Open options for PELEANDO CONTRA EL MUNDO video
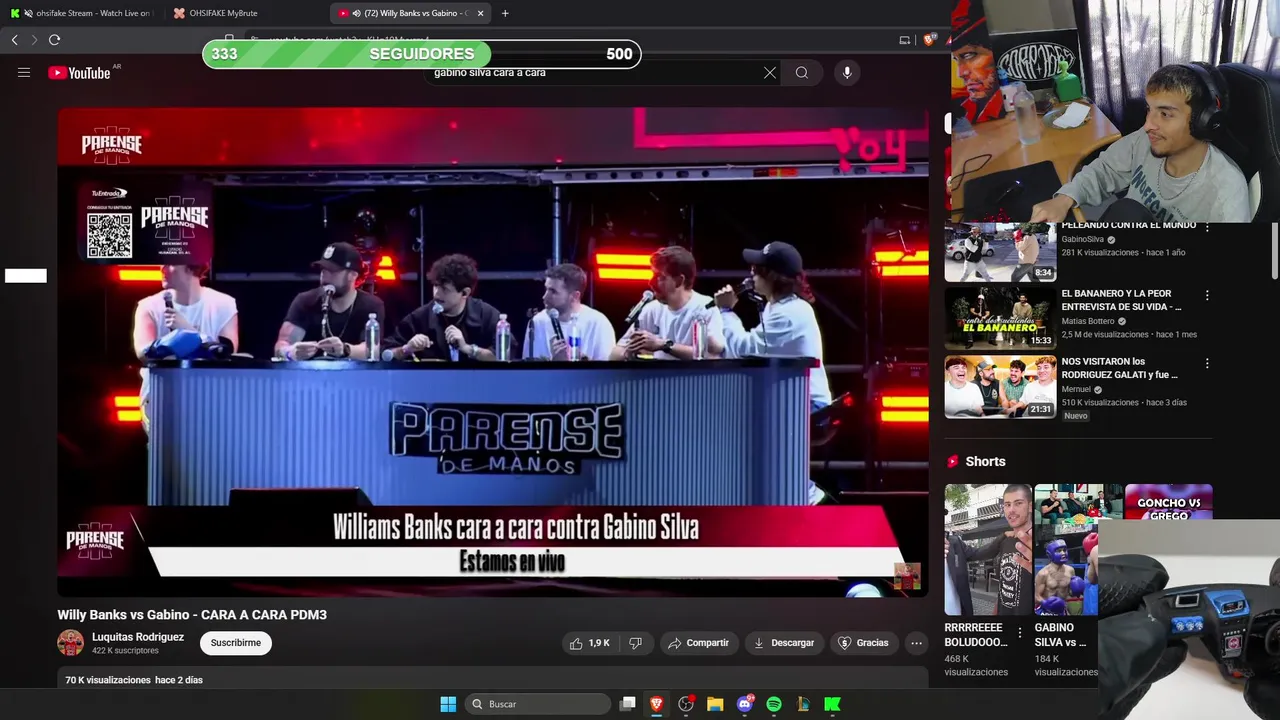 tap(1207, 228)
